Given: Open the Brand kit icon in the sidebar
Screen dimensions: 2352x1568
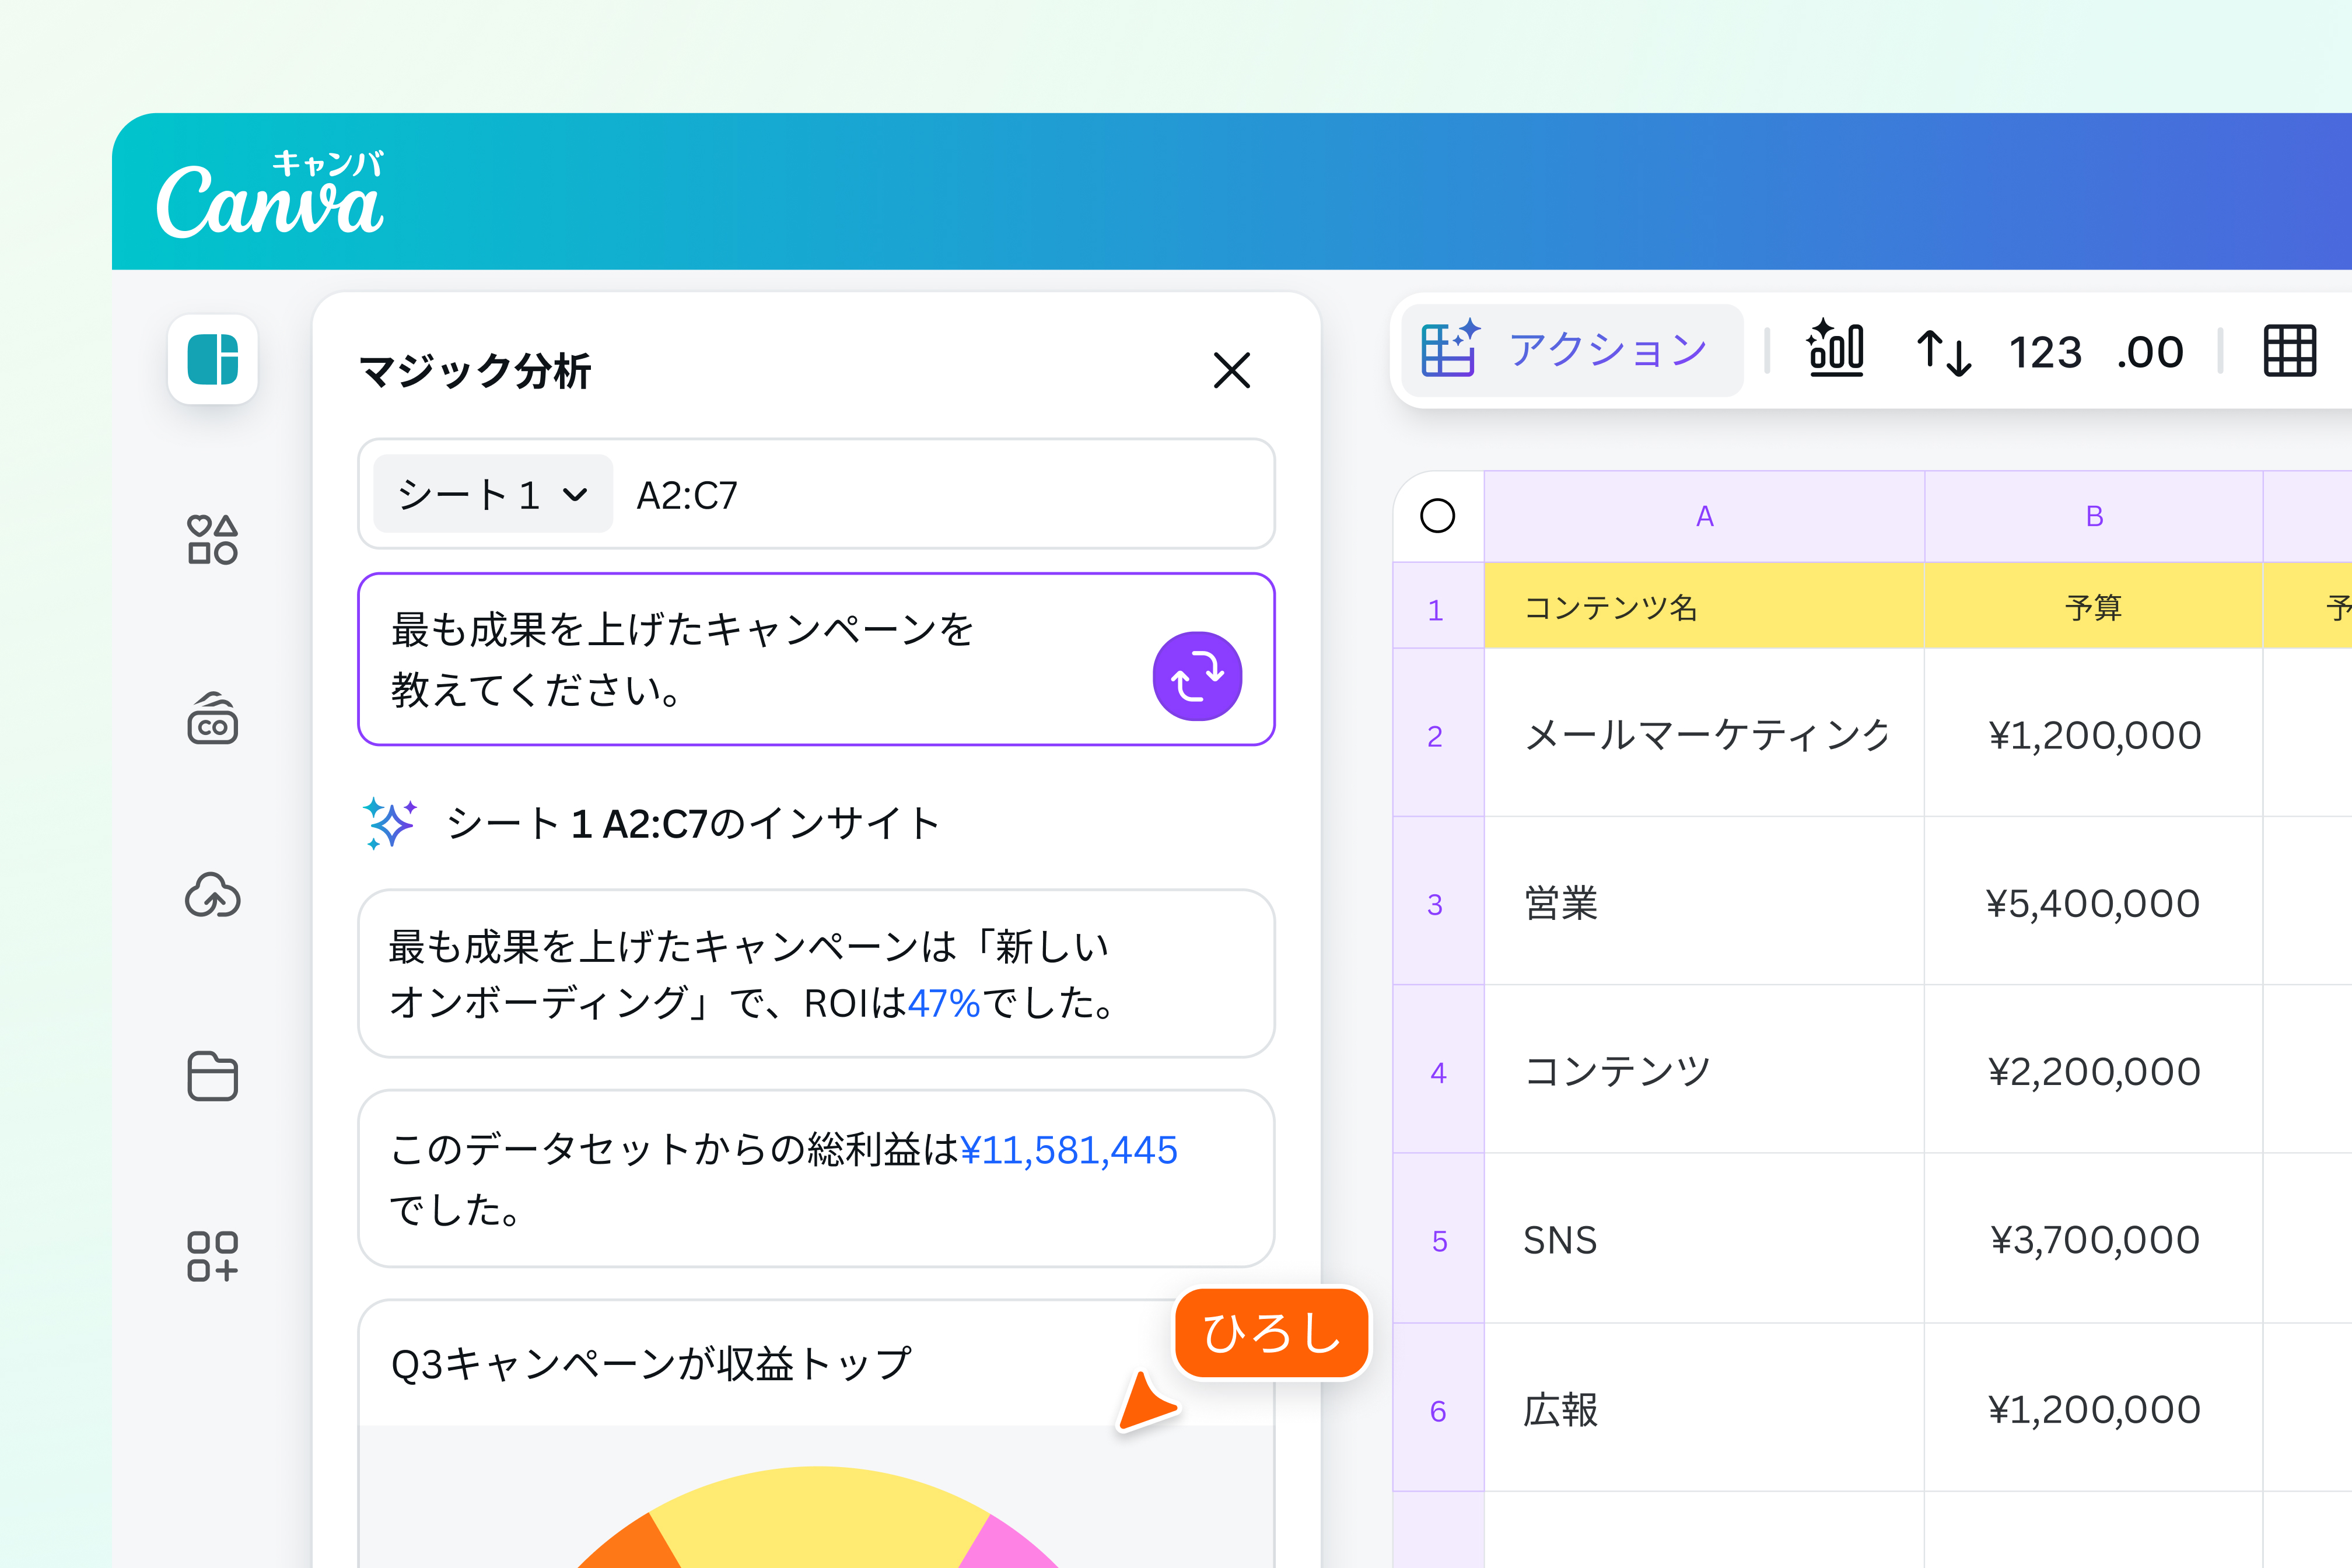Looking at the screenshot, I should click(x=213, y=718).
